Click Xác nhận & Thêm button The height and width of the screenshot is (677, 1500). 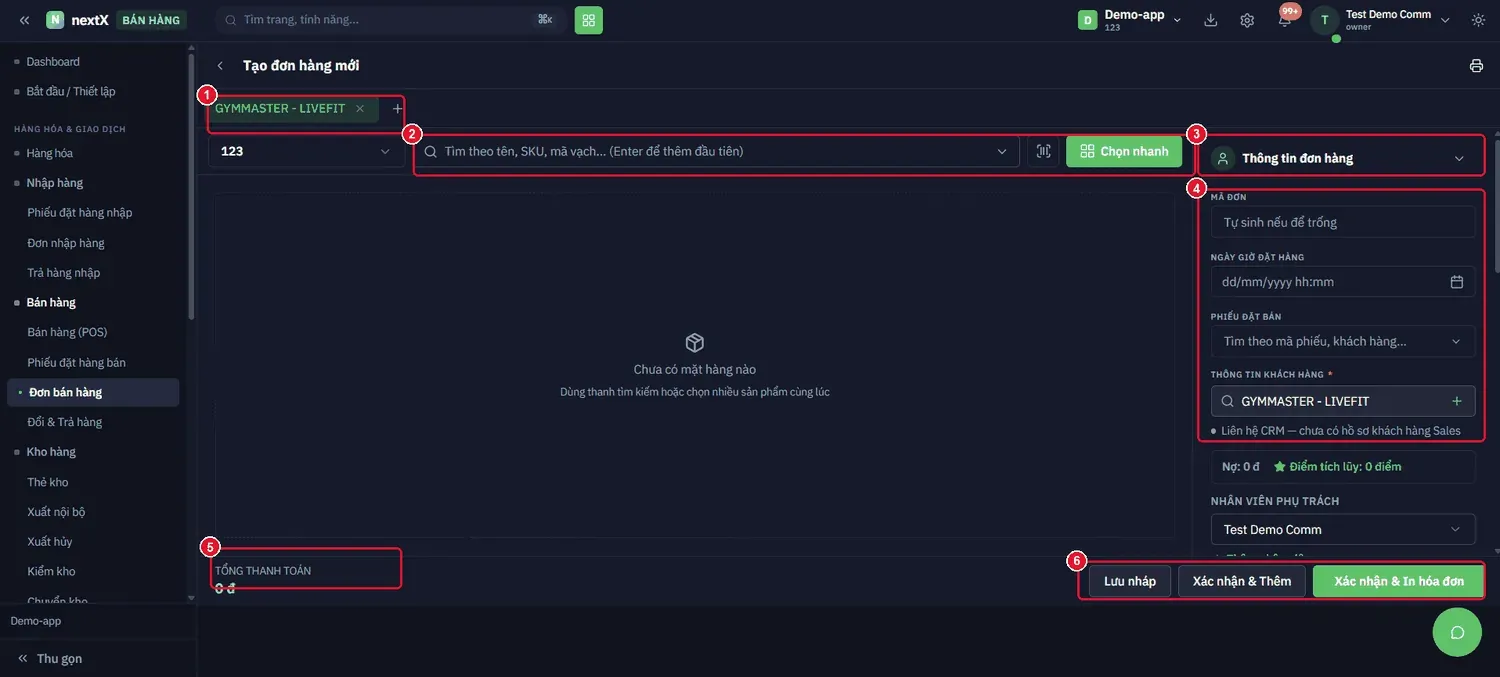[x=1242, y=581]
